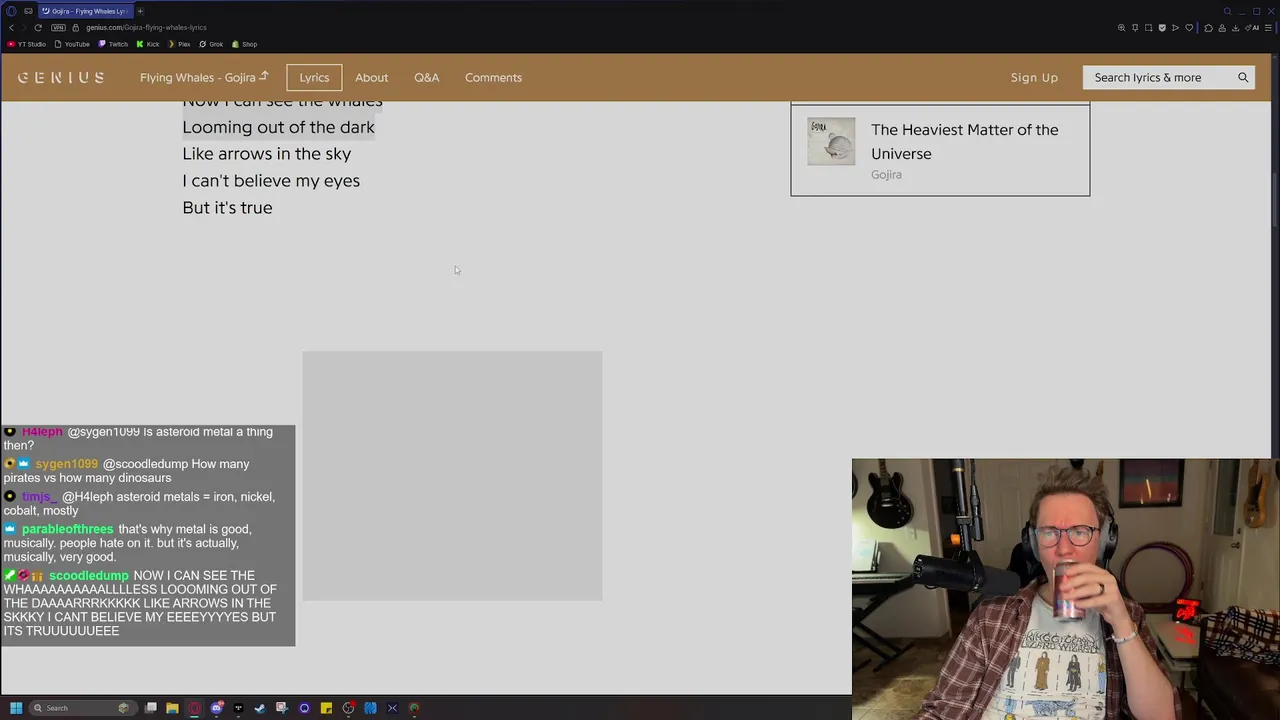Open the Q&A tab
Screen dimensions: 1280x720
coord(427,77)
